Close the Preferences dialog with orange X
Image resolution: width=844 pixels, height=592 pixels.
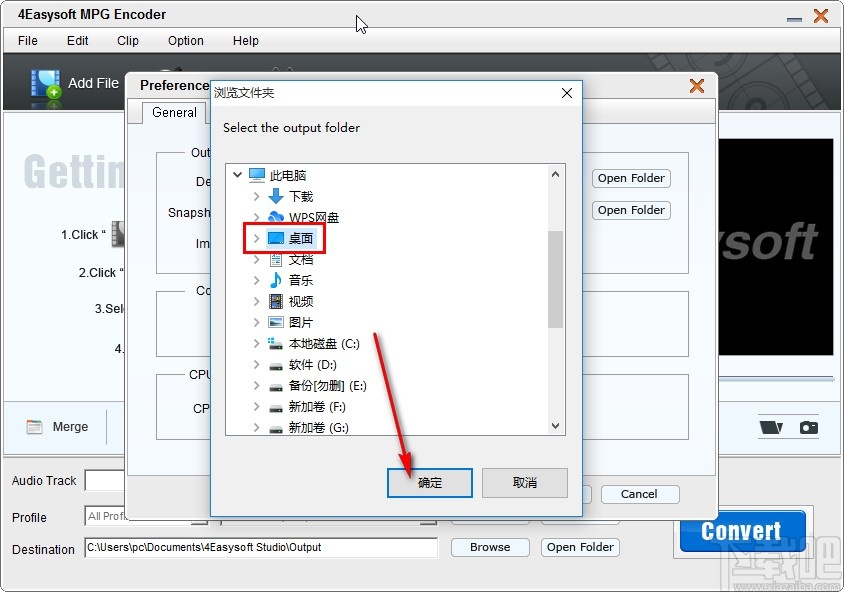697,86
